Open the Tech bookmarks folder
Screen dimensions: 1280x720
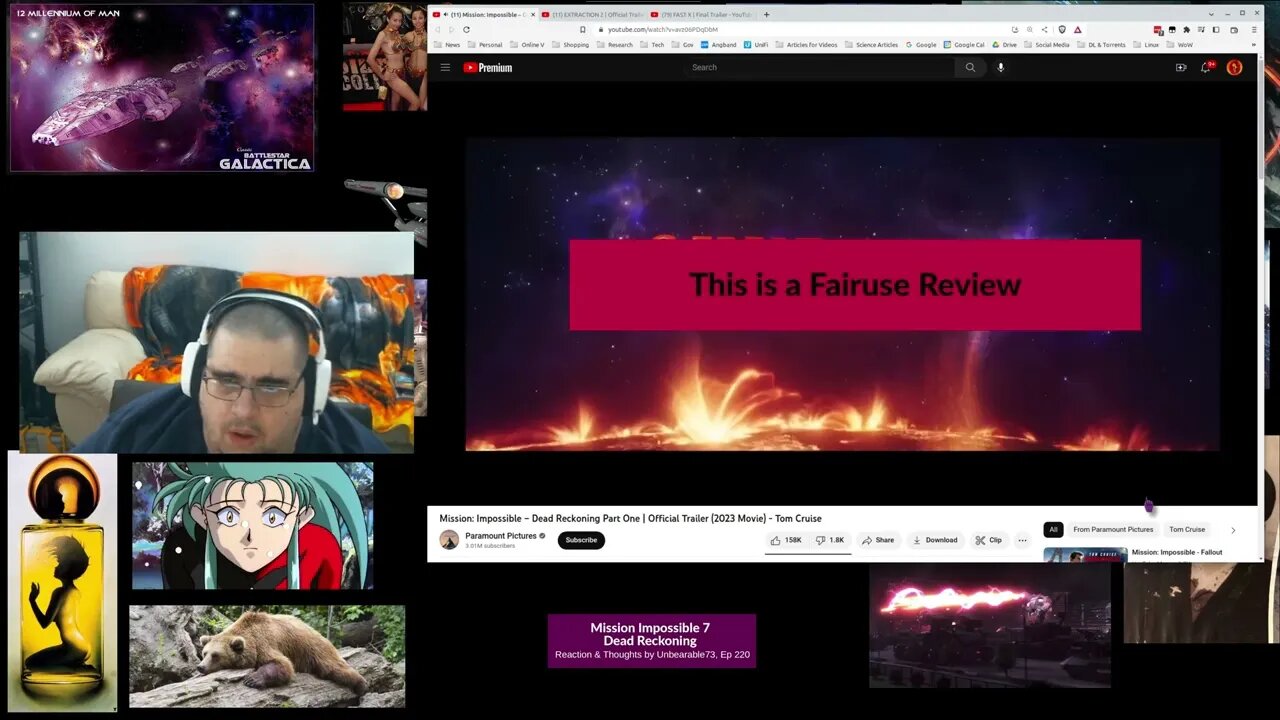point(652,44)
